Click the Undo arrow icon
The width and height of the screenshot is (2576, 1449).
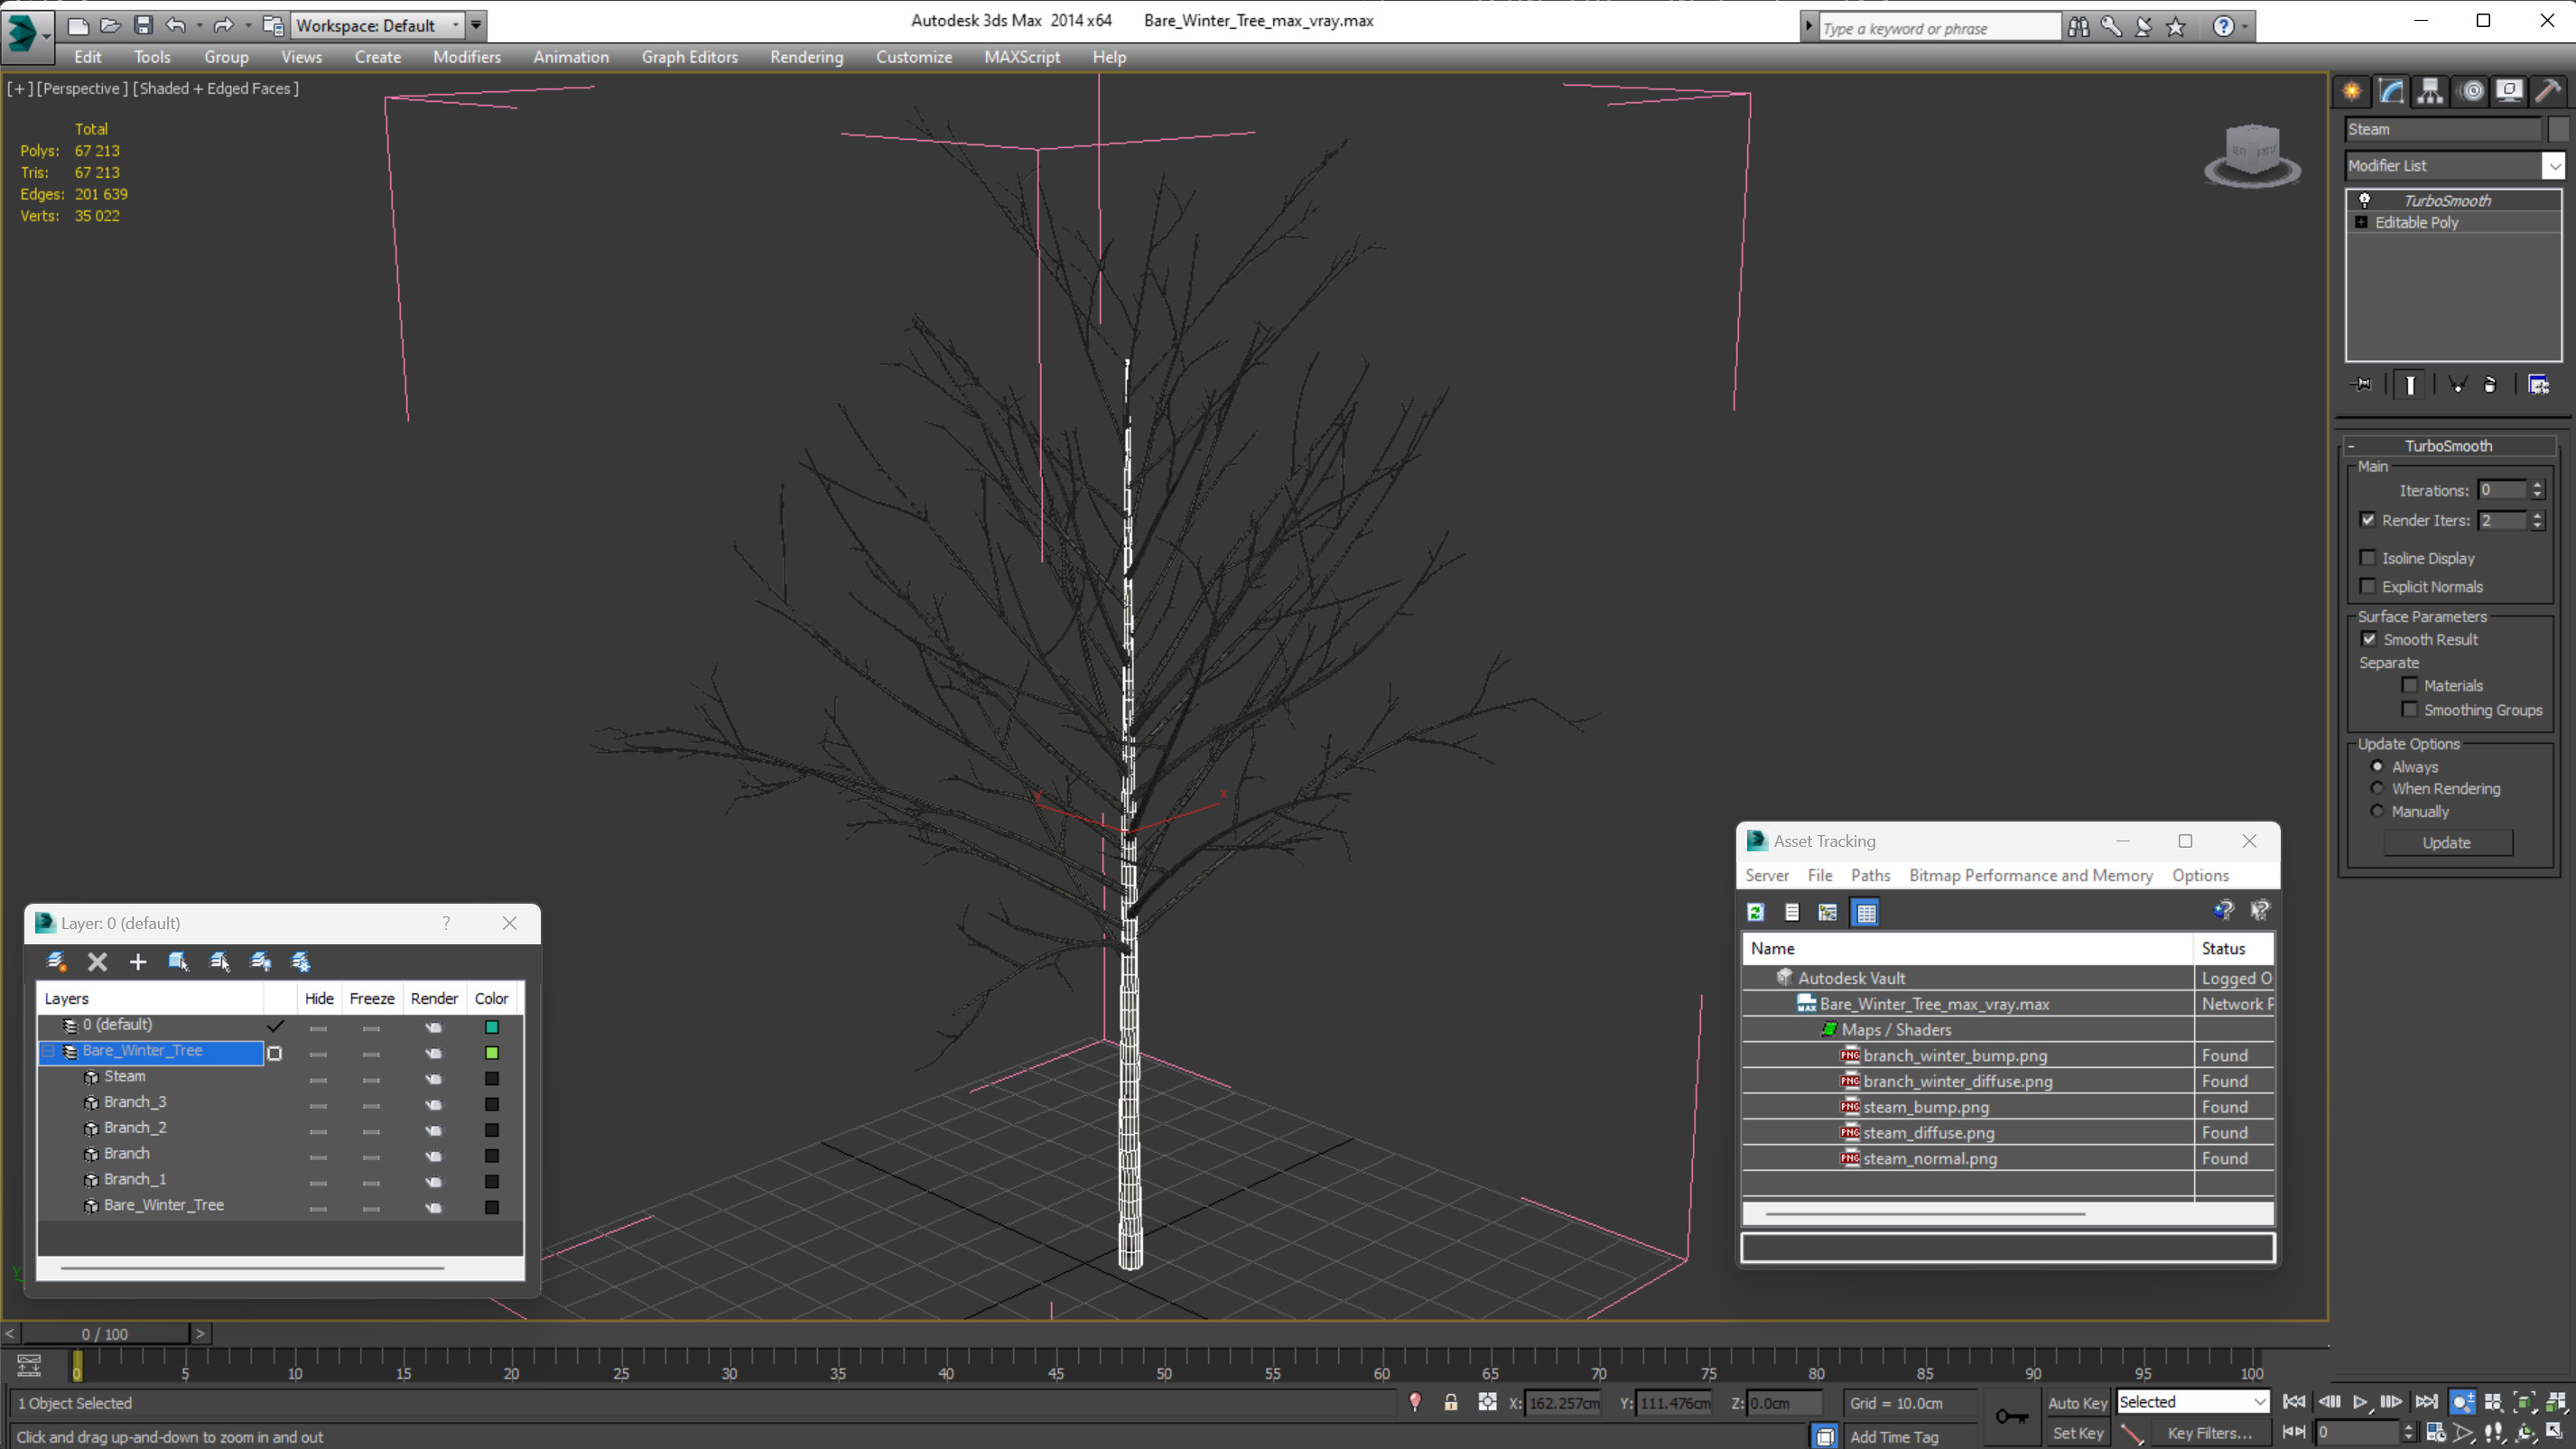[x=176, y=25]
